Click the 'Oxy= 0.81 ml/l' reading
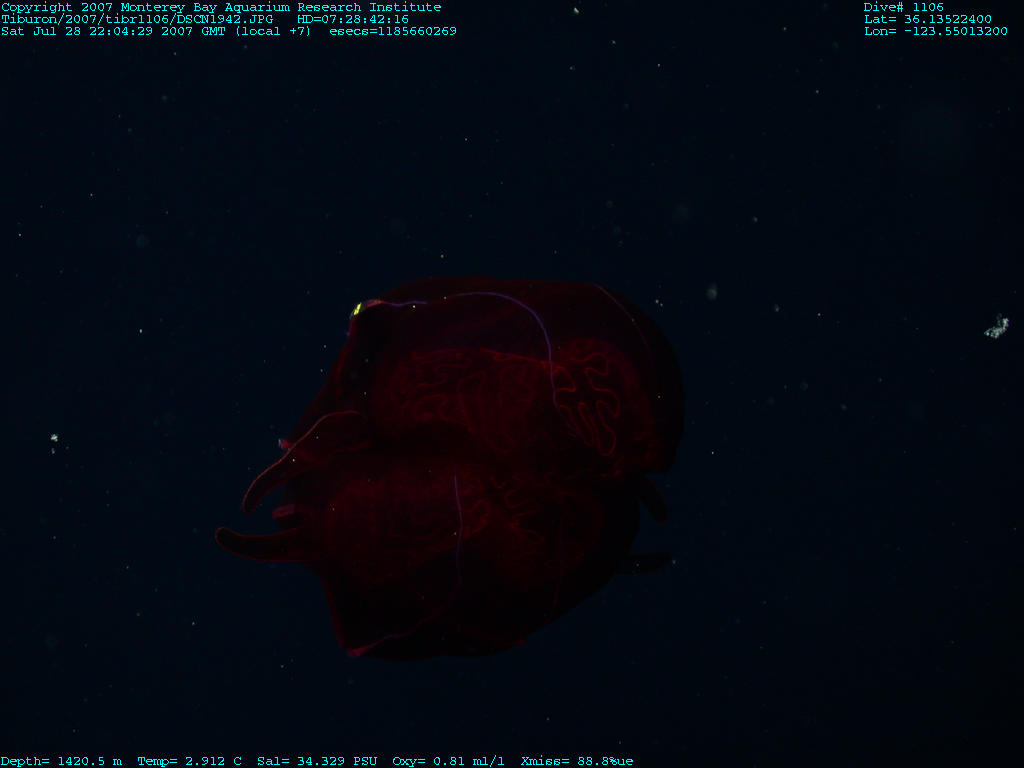The image size is (1024, 768). click(x=448, y=761)
